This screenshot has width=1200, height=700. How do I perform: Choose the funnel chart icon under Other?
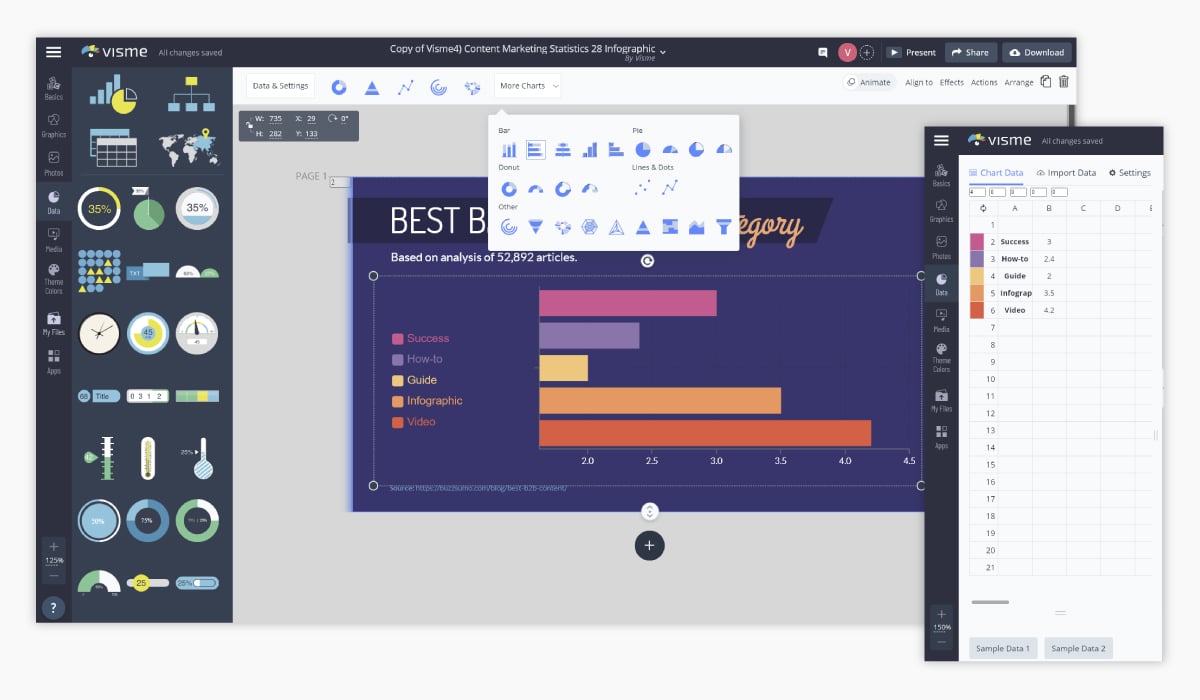[x=724, y=227]
